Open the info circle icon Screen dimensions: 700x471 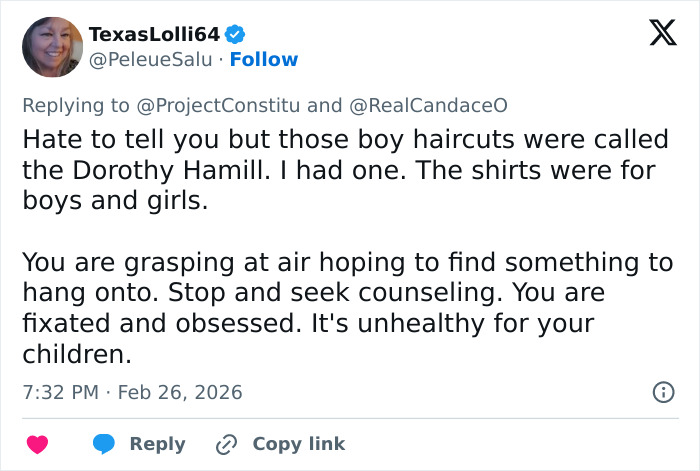(663, 392)
